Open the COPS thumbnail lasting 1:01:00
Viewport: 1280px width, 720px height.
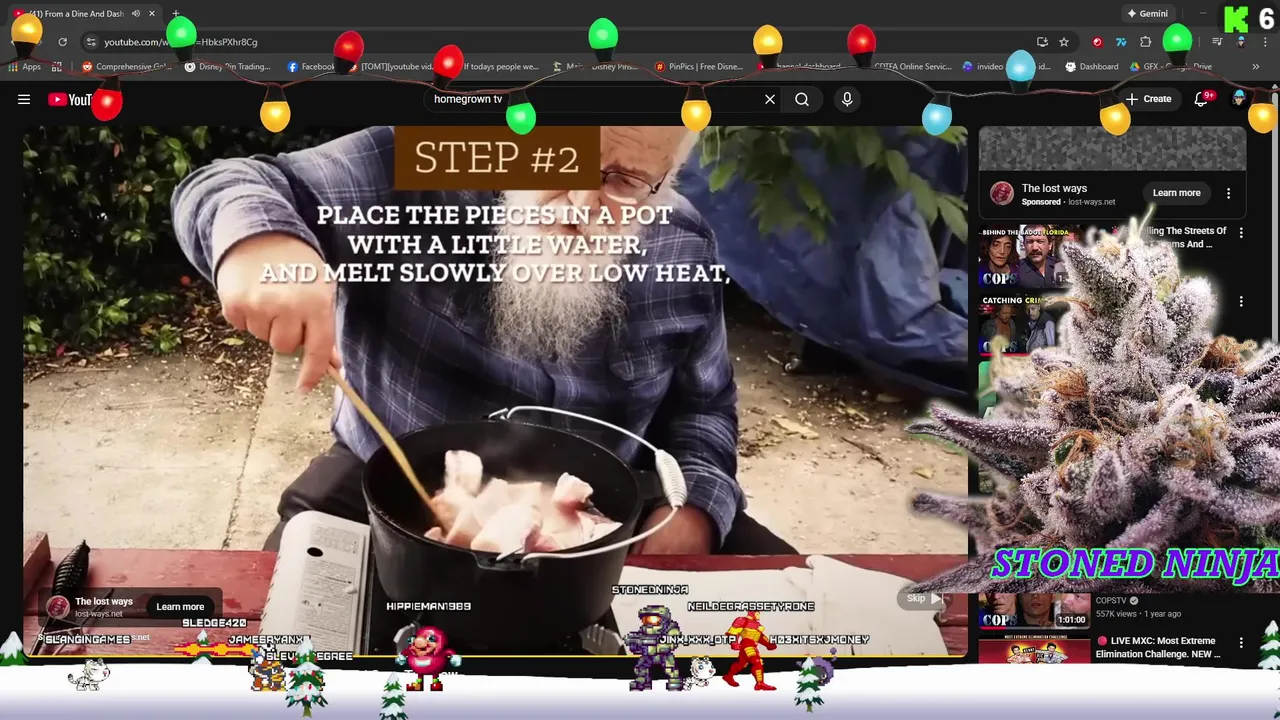click(x=1034, y=611)
